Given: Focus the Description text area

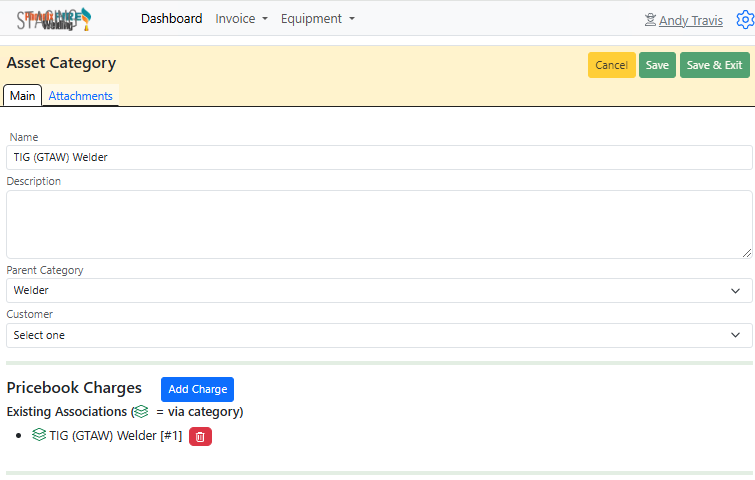Looking at the screenshot, I should [379, 224].
